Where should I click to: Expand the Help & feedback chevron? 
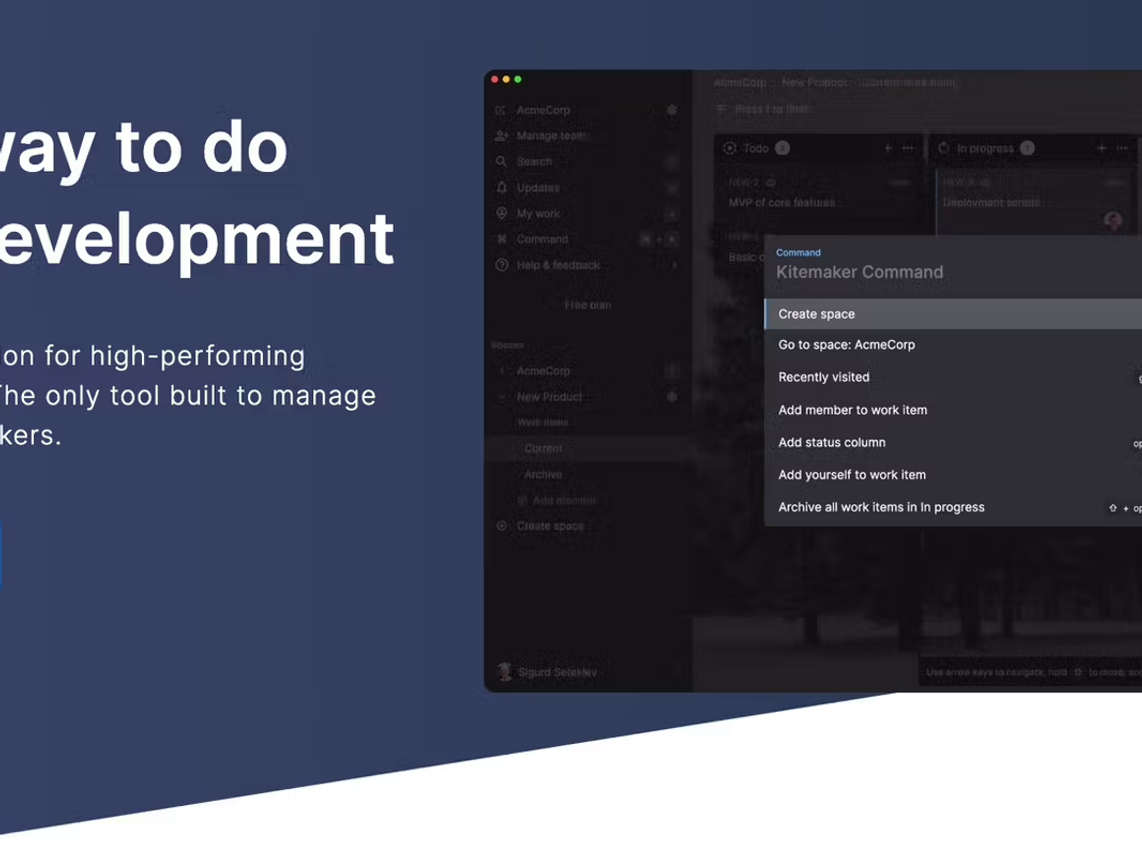(674, 265)
